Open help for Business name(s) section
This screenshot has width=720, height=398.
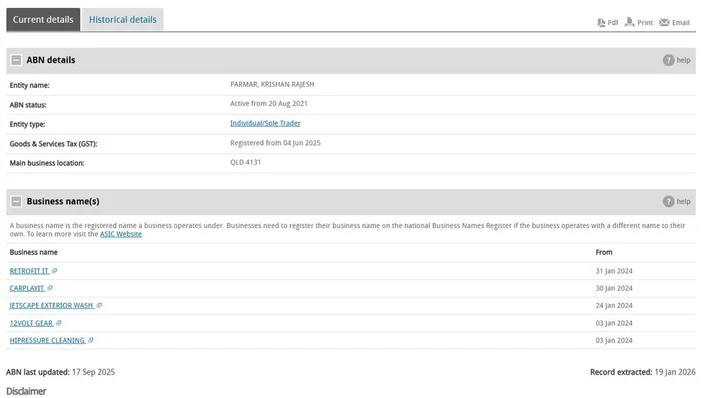click(x=676, y=202)
